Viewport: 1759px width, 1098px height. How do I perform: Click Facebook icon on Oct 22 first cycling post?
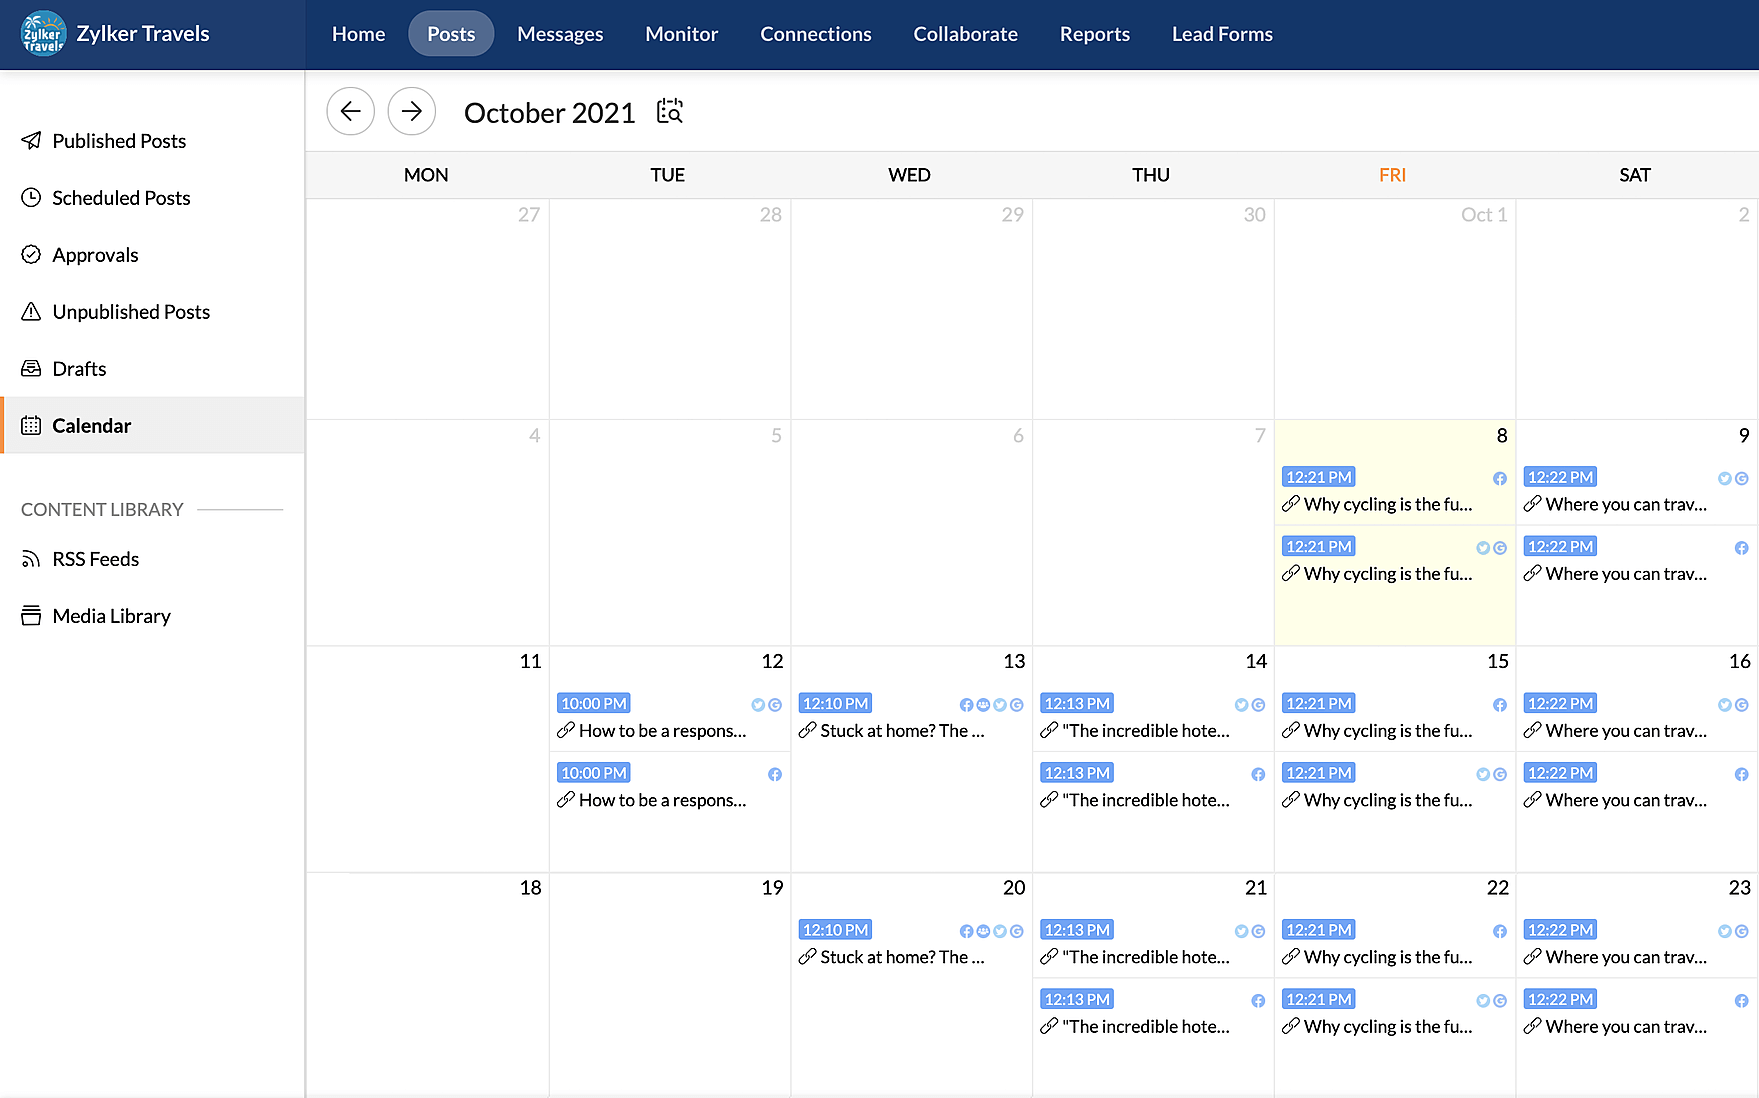point(1500,932)
